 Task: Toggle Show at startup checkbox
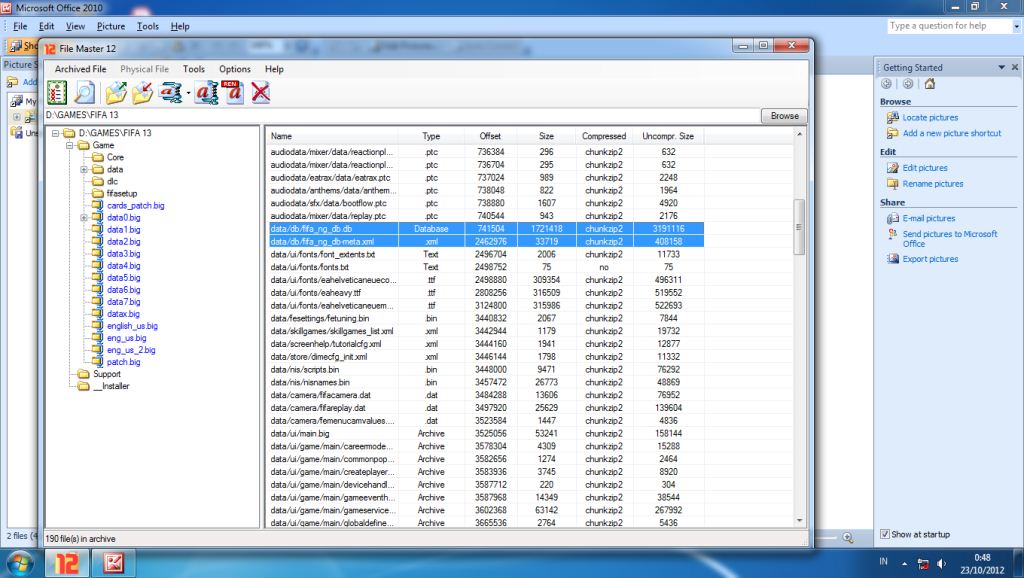coord(885,534)
